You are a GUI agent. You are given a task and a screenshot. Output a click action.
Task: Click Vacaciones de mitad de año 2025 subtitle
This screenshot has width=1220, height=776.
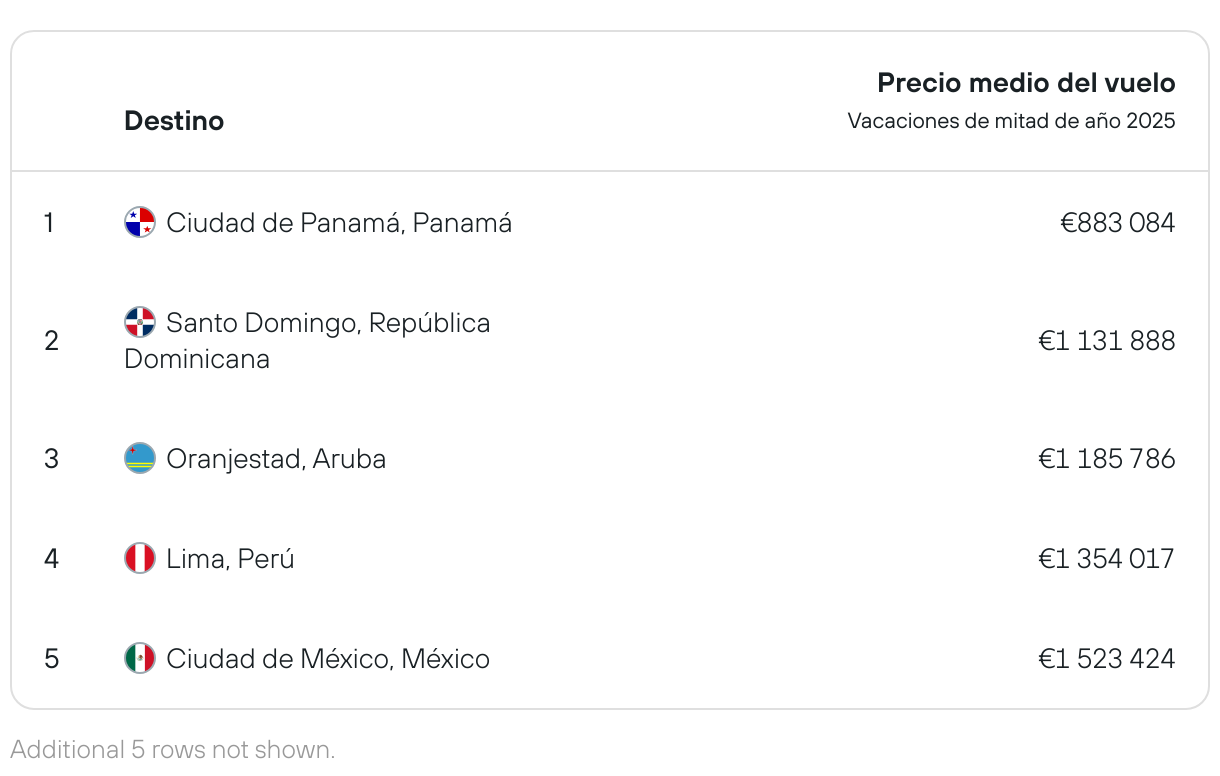pos(1011,121)
